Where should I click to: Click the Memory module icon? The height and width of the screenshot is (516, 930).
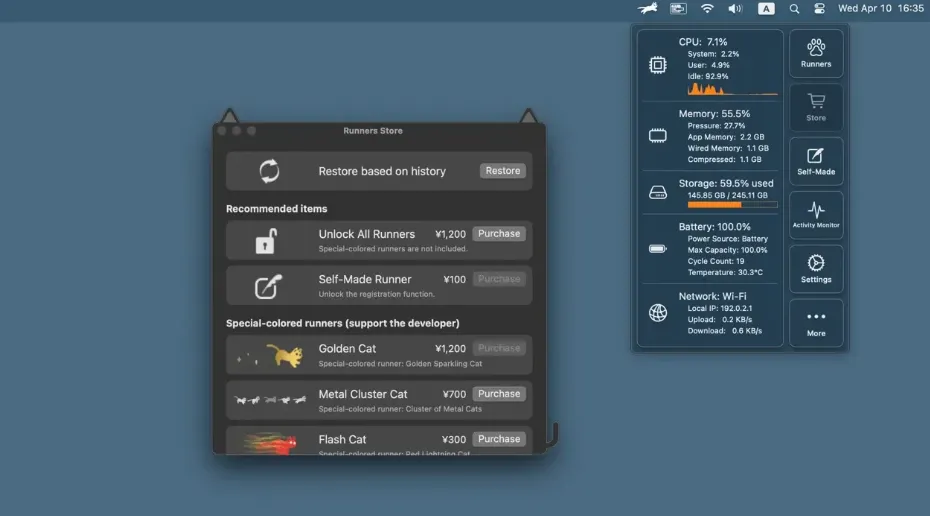coord(658,136)
